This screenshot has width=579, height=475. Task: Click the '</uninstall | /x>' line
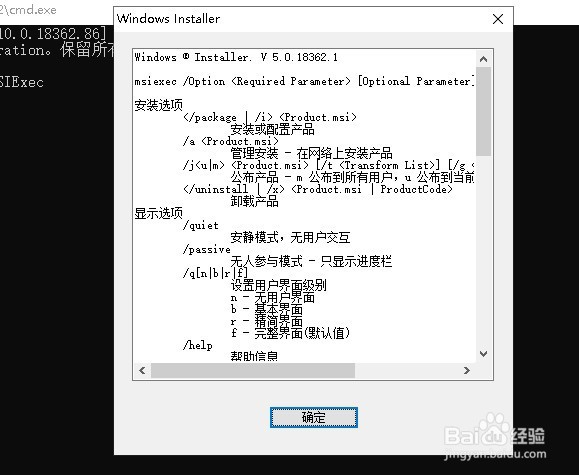coord(318,189)
